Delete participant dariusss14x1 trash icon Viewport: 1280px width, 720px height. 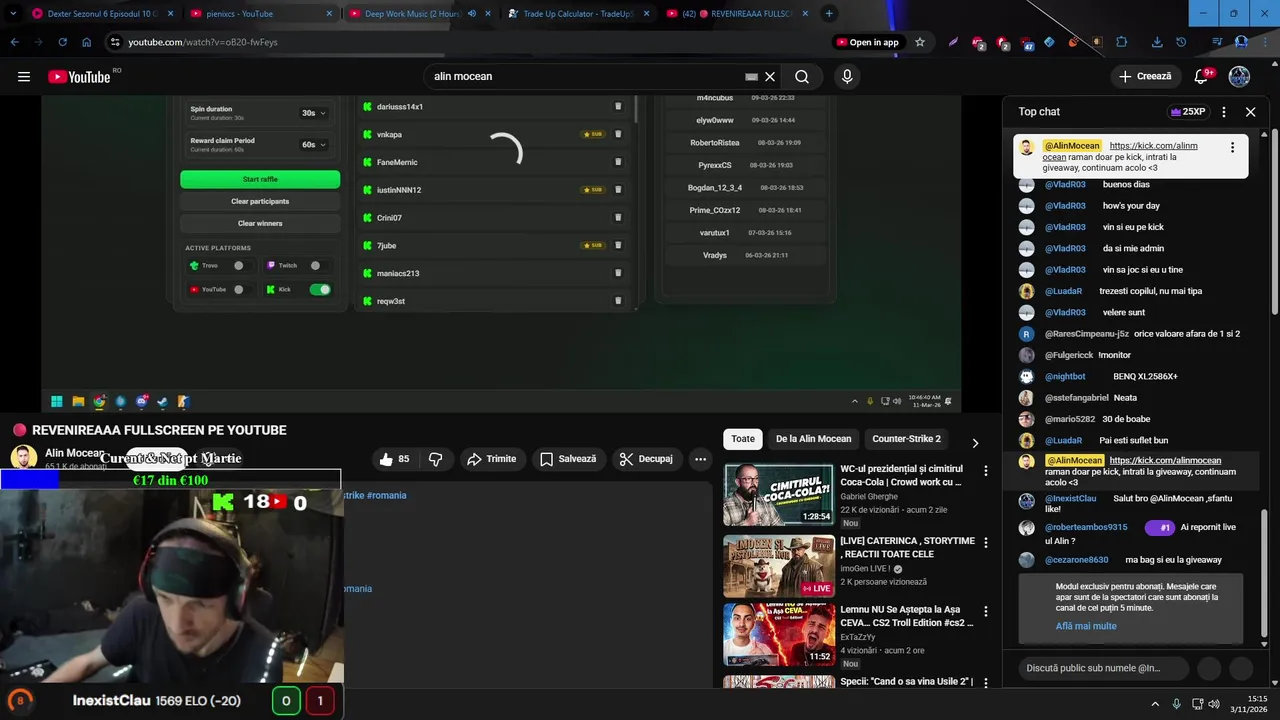618,107
